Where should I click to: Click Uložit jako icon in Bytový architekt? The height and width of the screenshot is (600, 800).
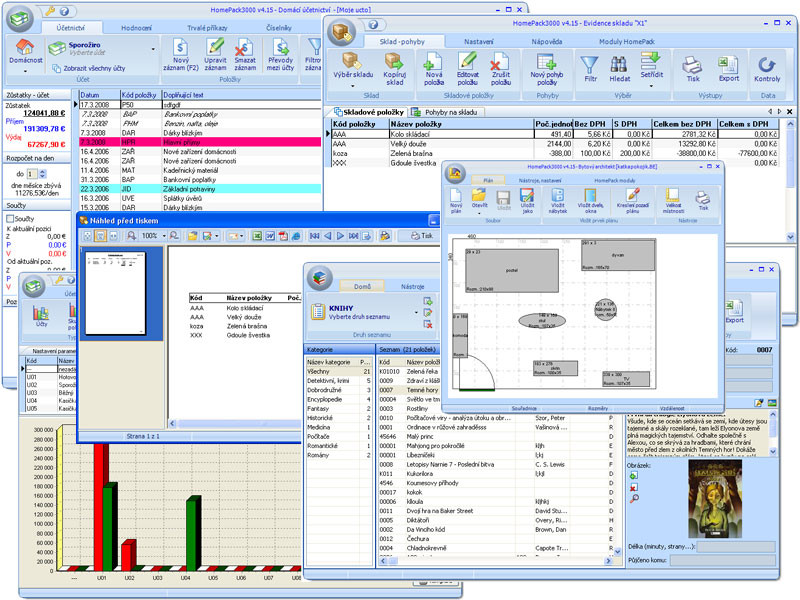coord(527,195)
